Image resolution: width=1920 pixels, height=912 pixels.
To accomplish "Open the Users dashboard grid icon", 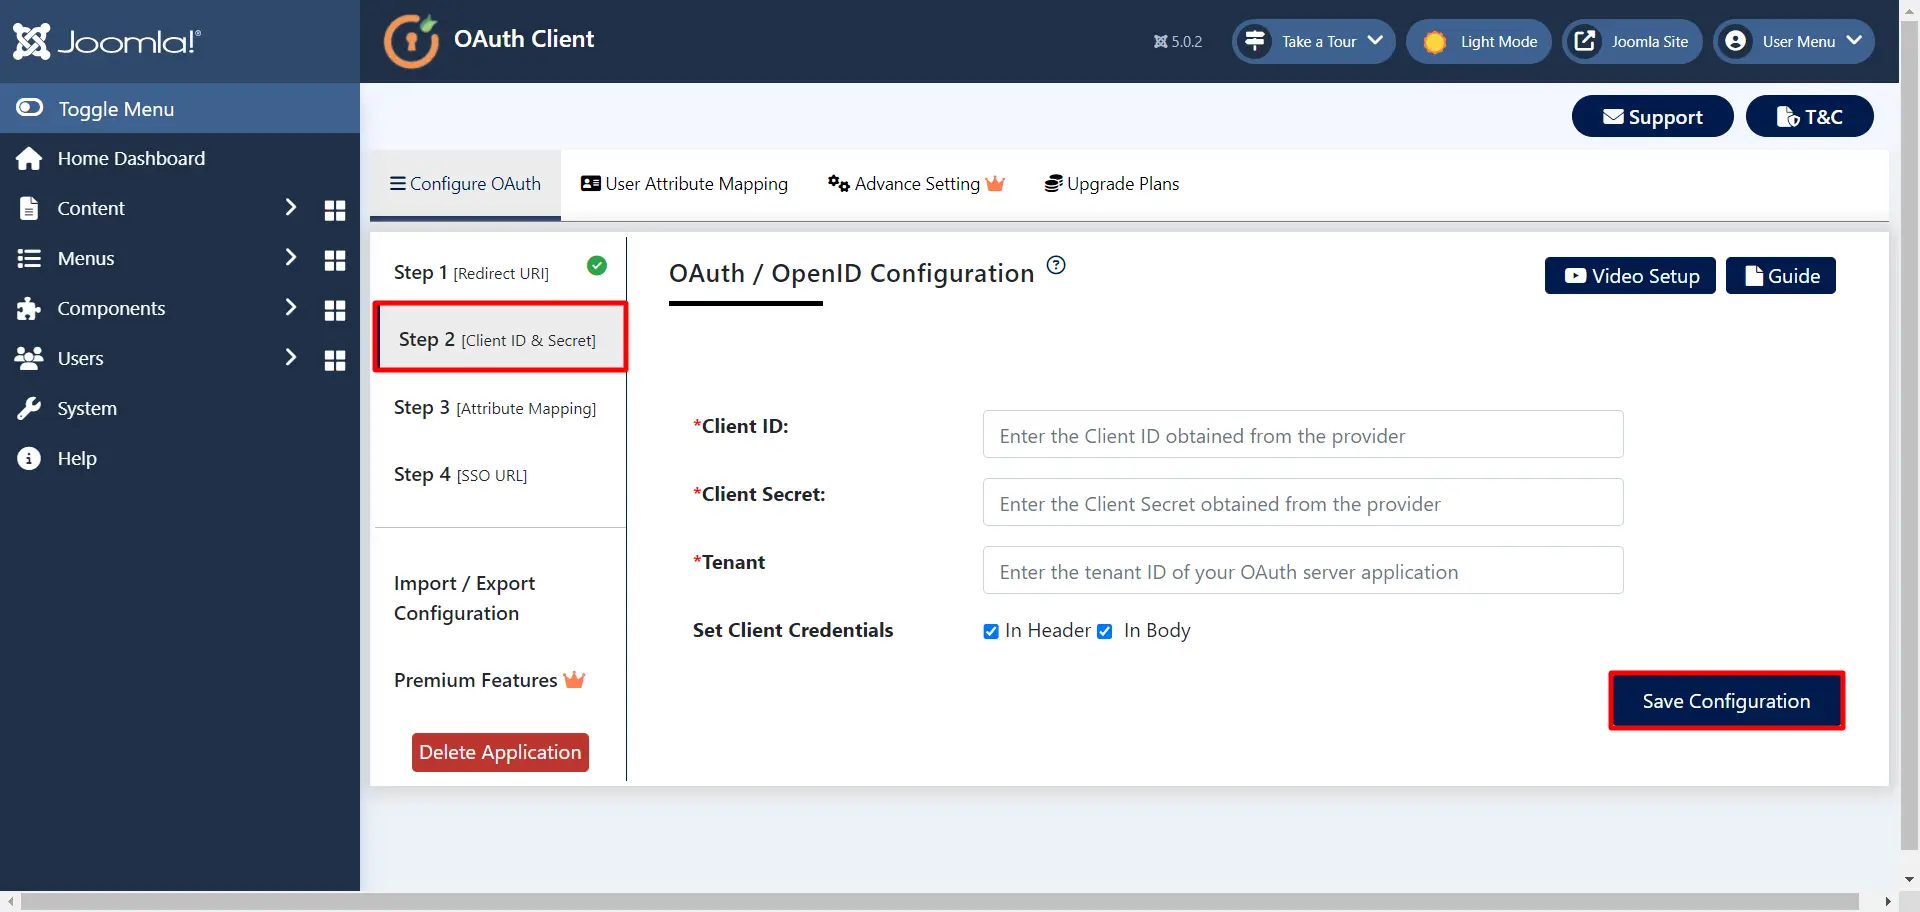I will [335, 360].
